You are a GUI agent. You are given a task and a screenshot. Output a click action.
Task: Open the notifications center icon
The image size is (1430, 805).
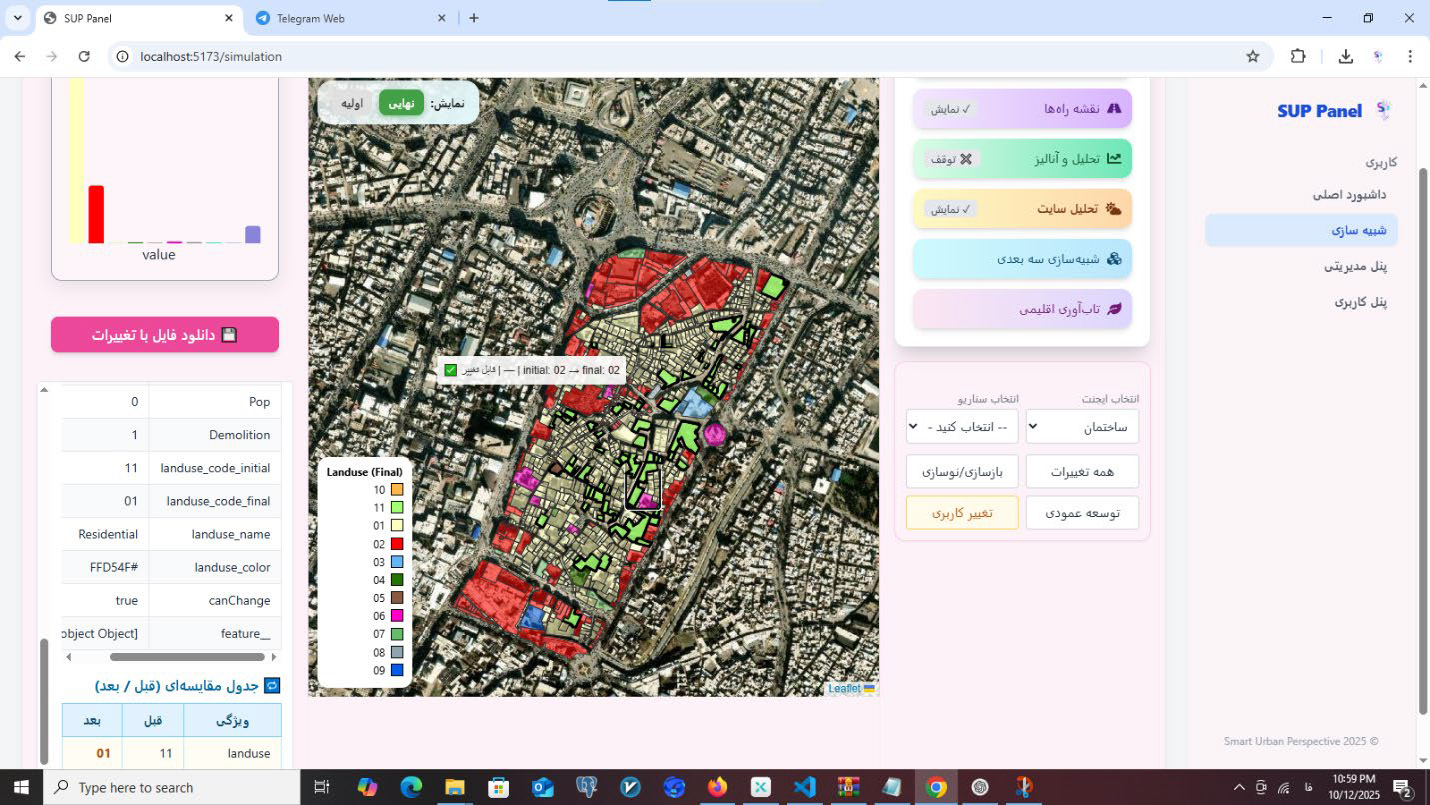click(1402, 787)
